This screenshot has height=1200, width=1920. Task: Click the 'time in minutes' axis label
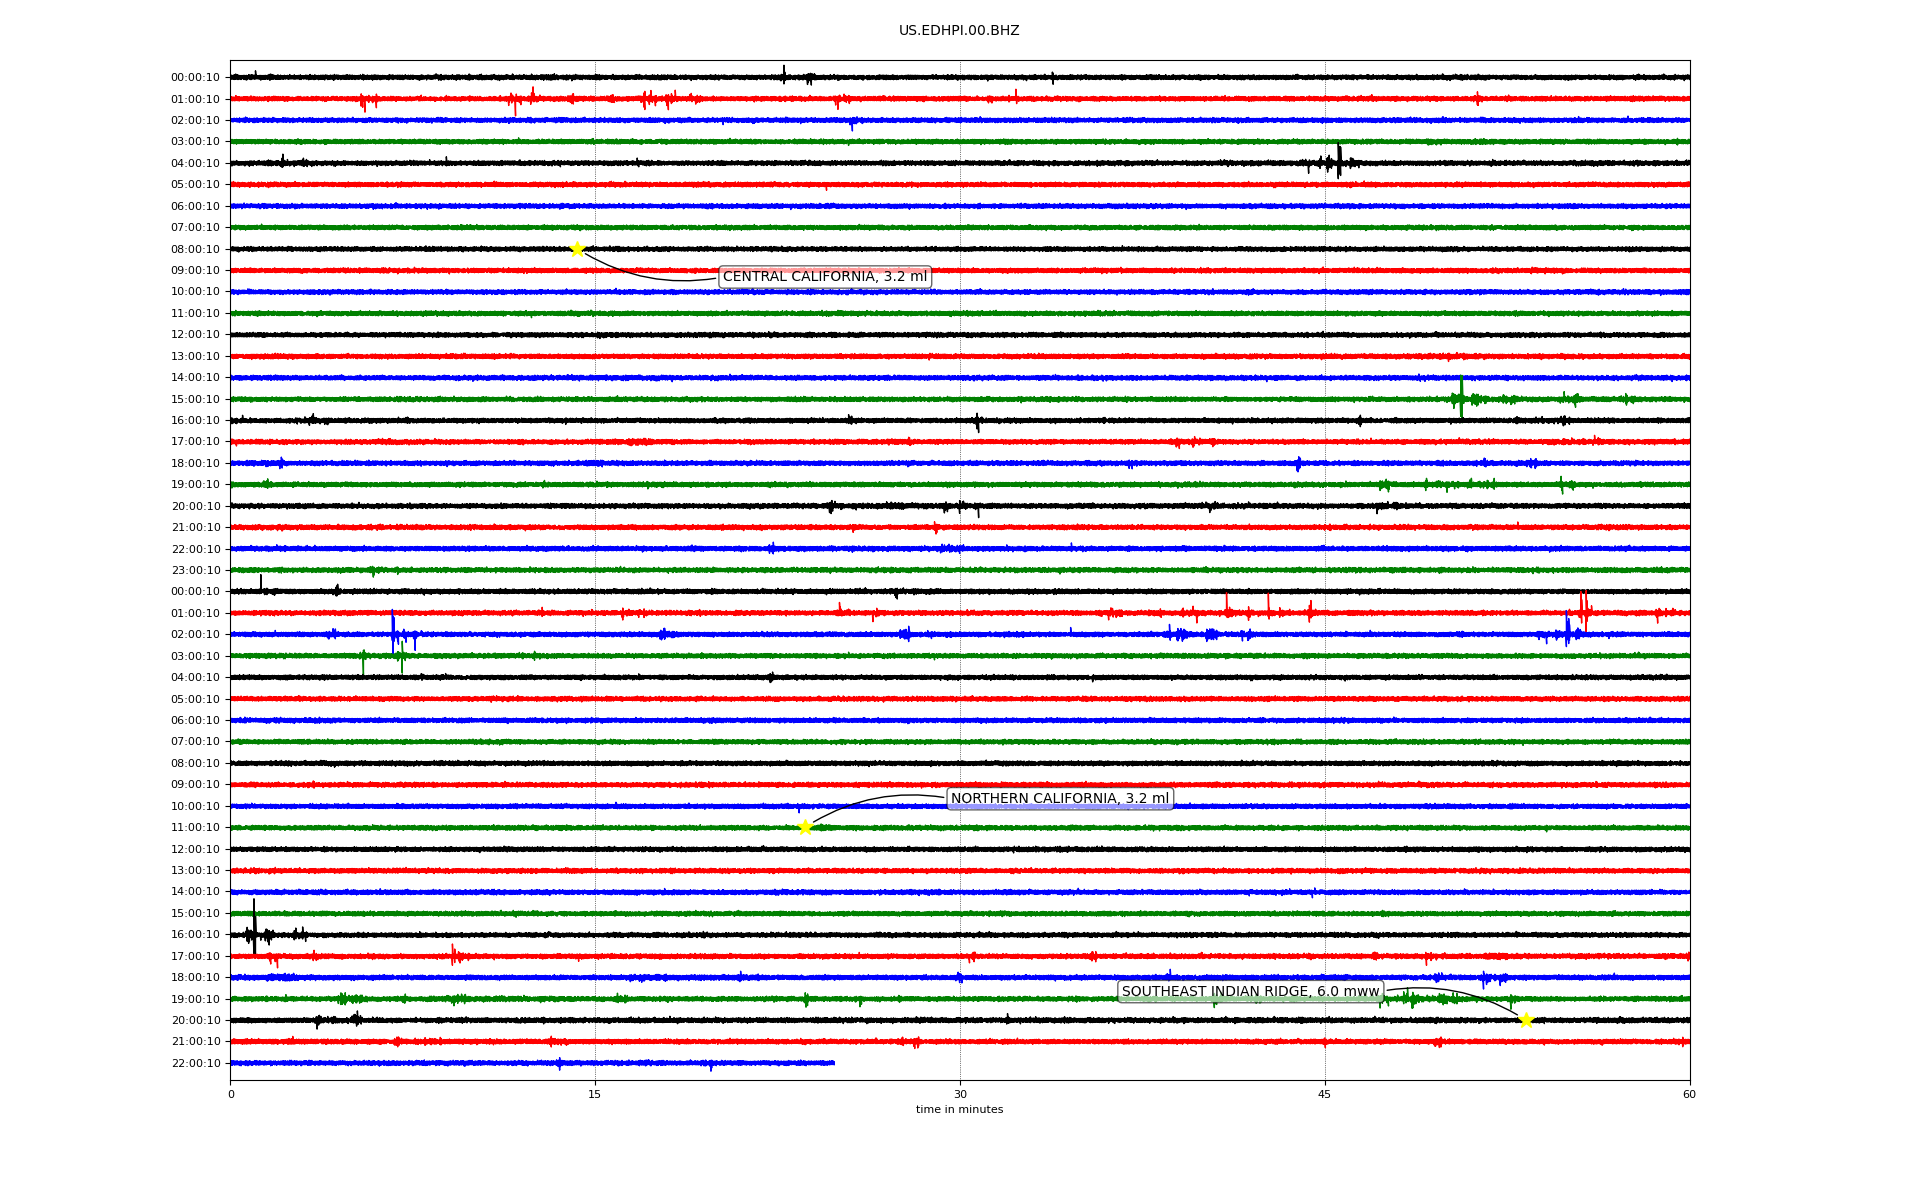click(959, 1110)
